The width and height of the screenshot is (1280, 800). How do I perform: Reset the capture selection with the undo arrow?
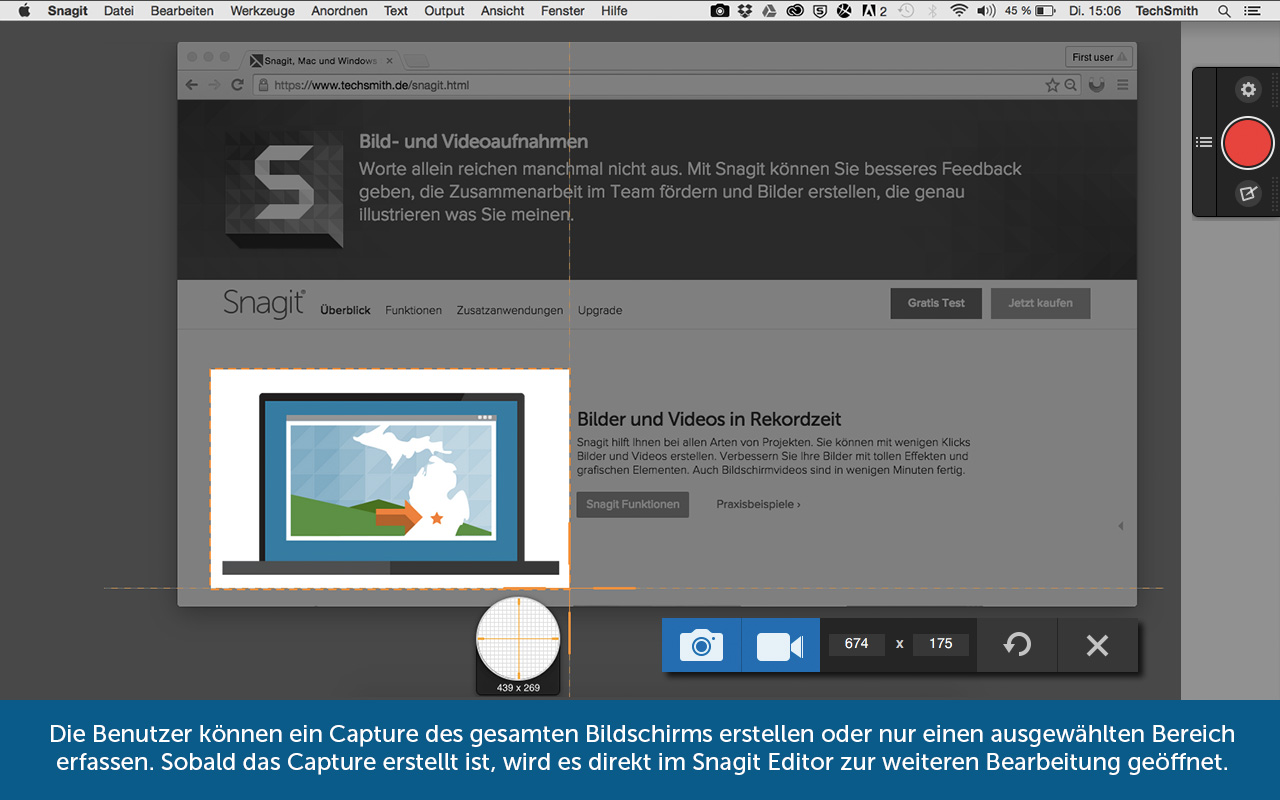coord(1017,645)
